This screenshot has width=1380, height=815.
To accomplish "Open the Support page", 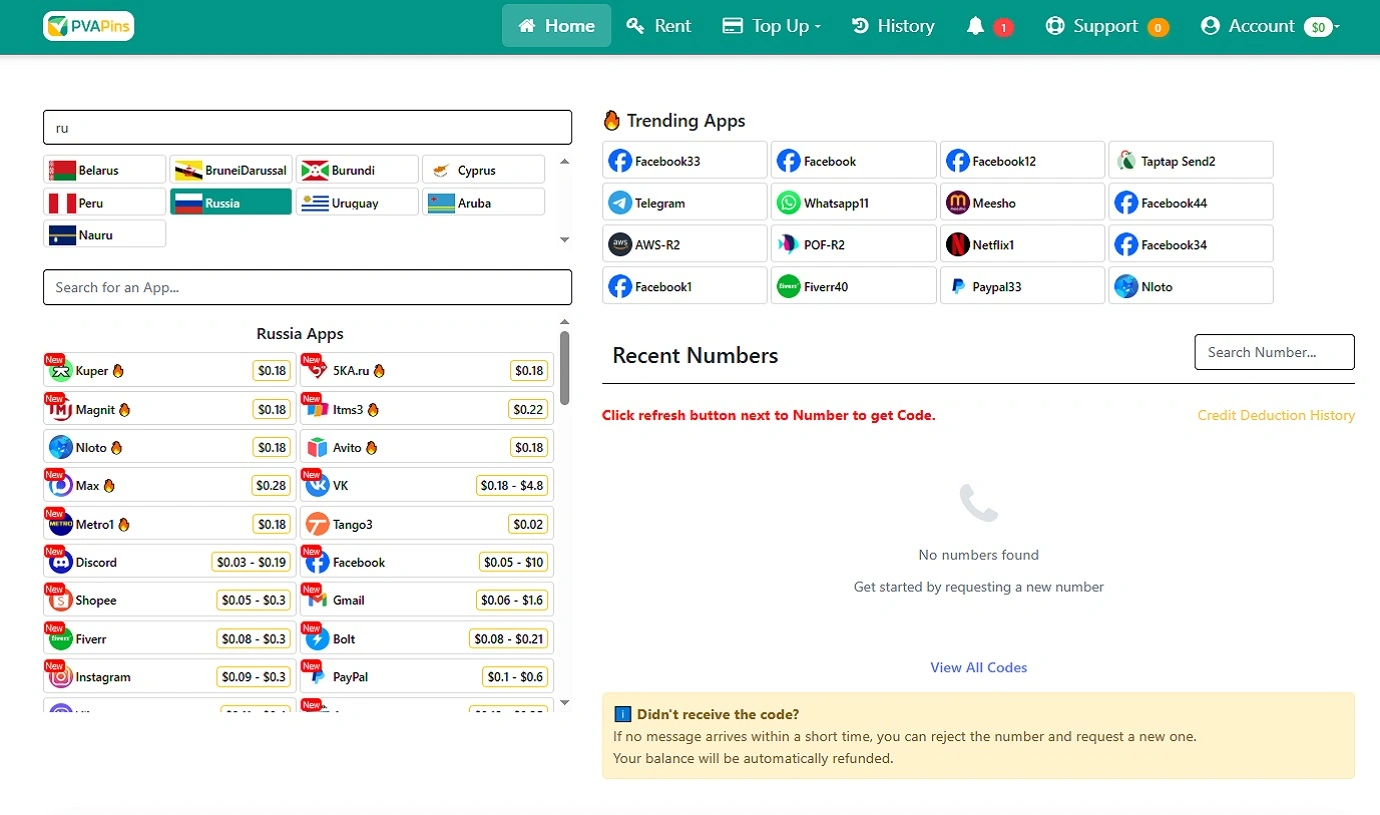I will [1106, 26].
